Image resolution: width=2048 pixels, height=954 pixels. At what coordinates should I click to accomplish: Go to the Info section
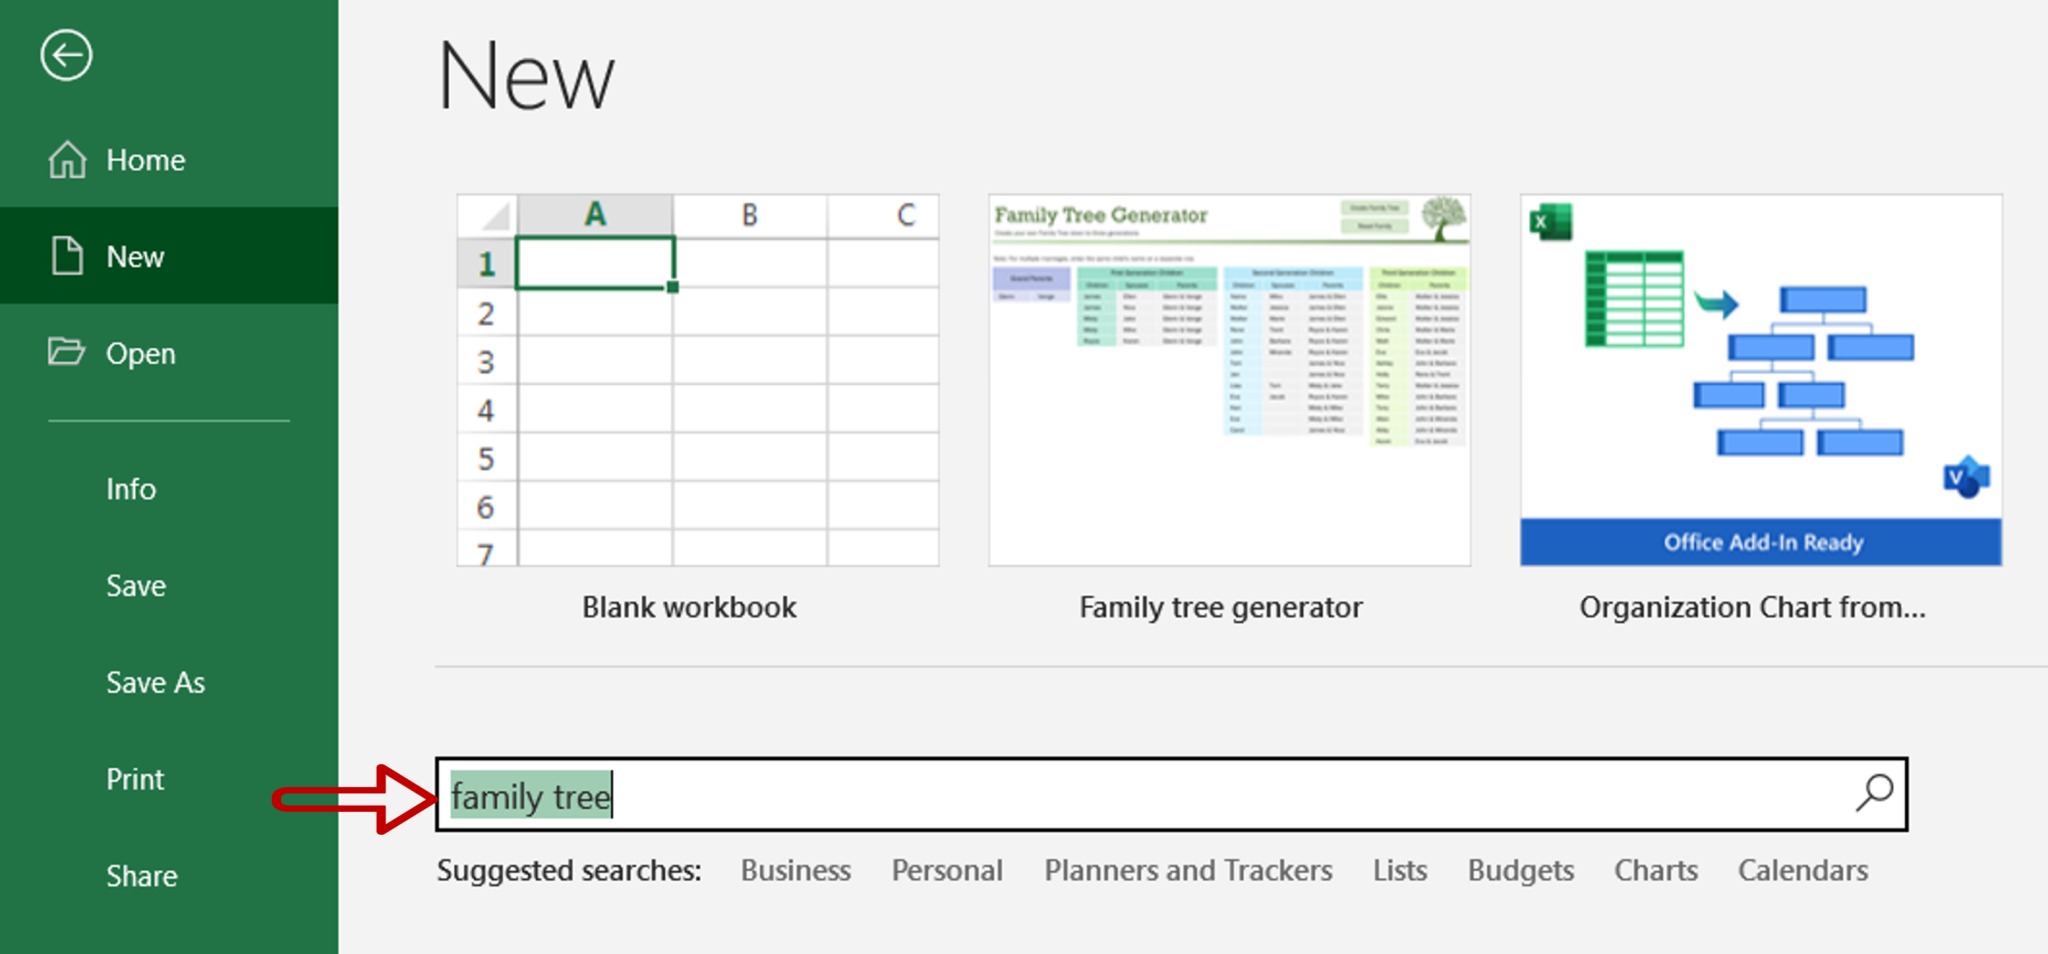pos(130,489)
